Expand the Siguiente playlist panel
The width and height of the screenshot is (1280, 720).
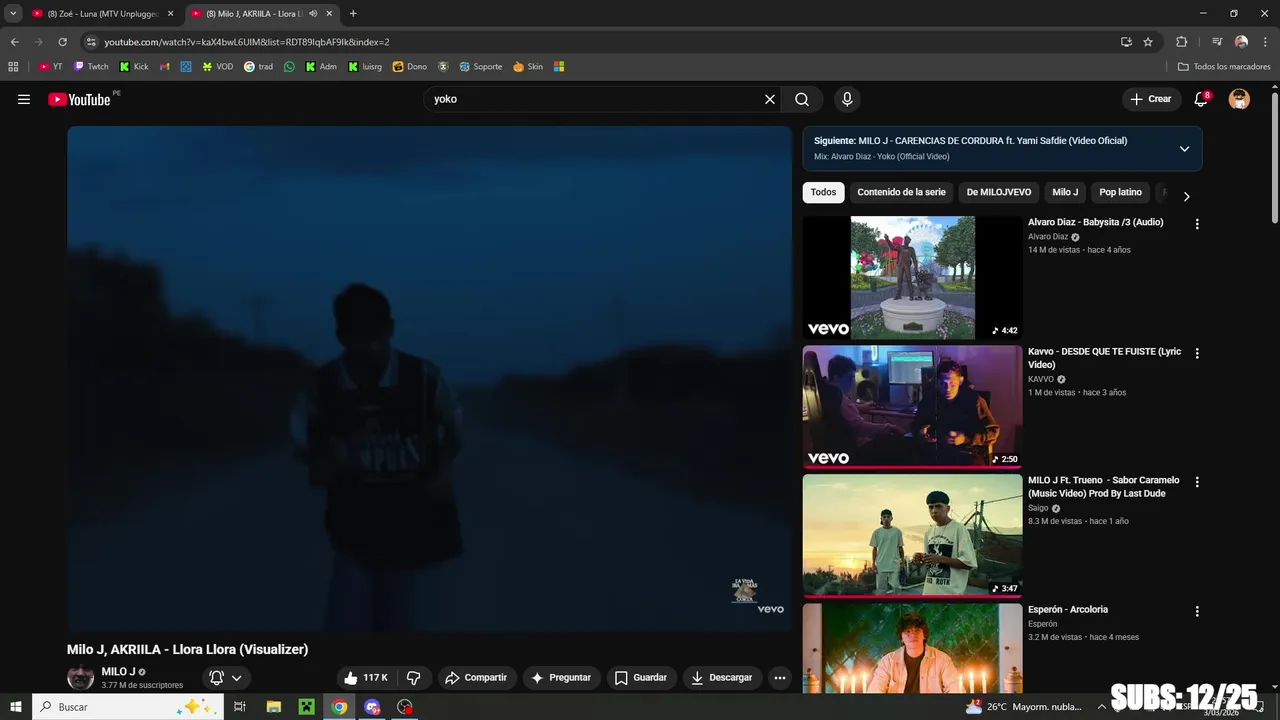pyautogui.click(x=1184, y=149)
